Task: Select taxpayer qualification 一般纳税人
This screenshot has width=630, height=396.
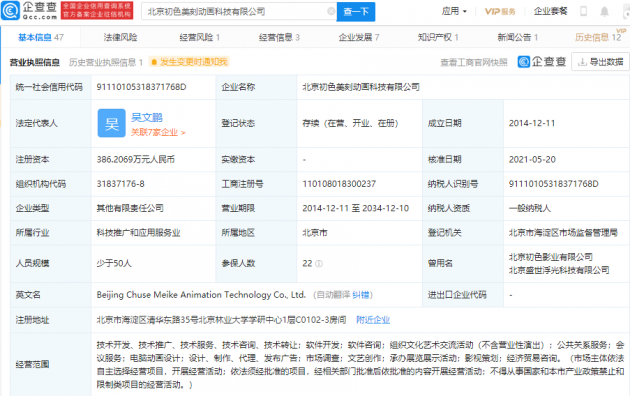Action: (530, 208)
